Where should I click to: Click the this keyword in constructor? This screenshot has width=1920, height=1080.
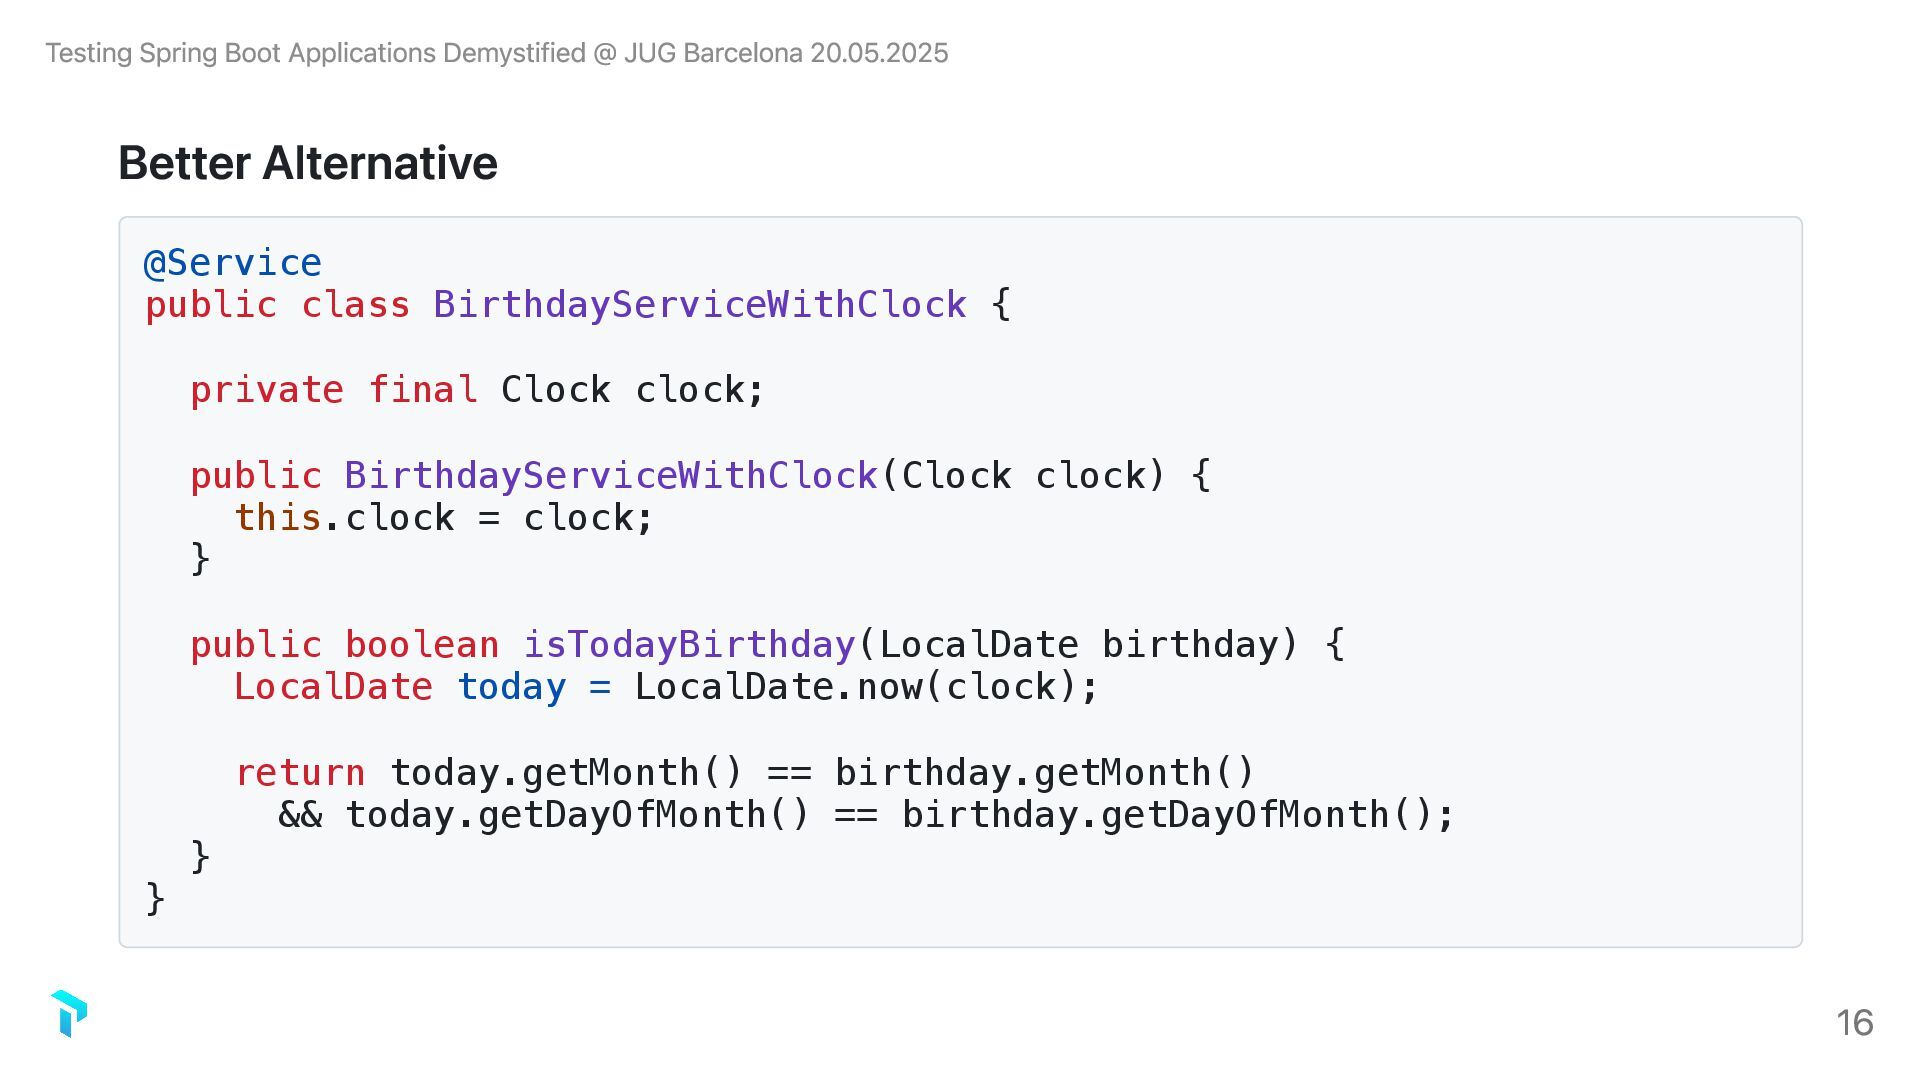[x=277, y=518]
